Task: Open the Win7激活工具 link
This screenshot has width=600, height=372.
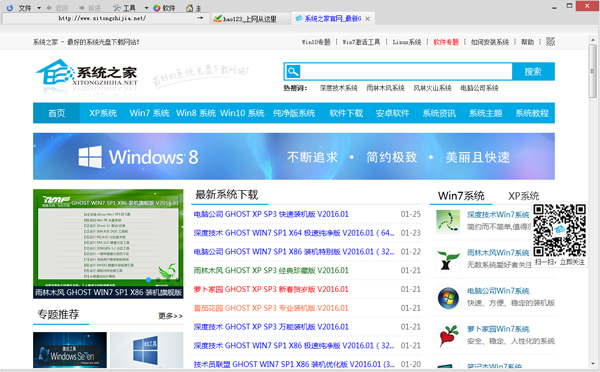Action: [x=361, y=42]
